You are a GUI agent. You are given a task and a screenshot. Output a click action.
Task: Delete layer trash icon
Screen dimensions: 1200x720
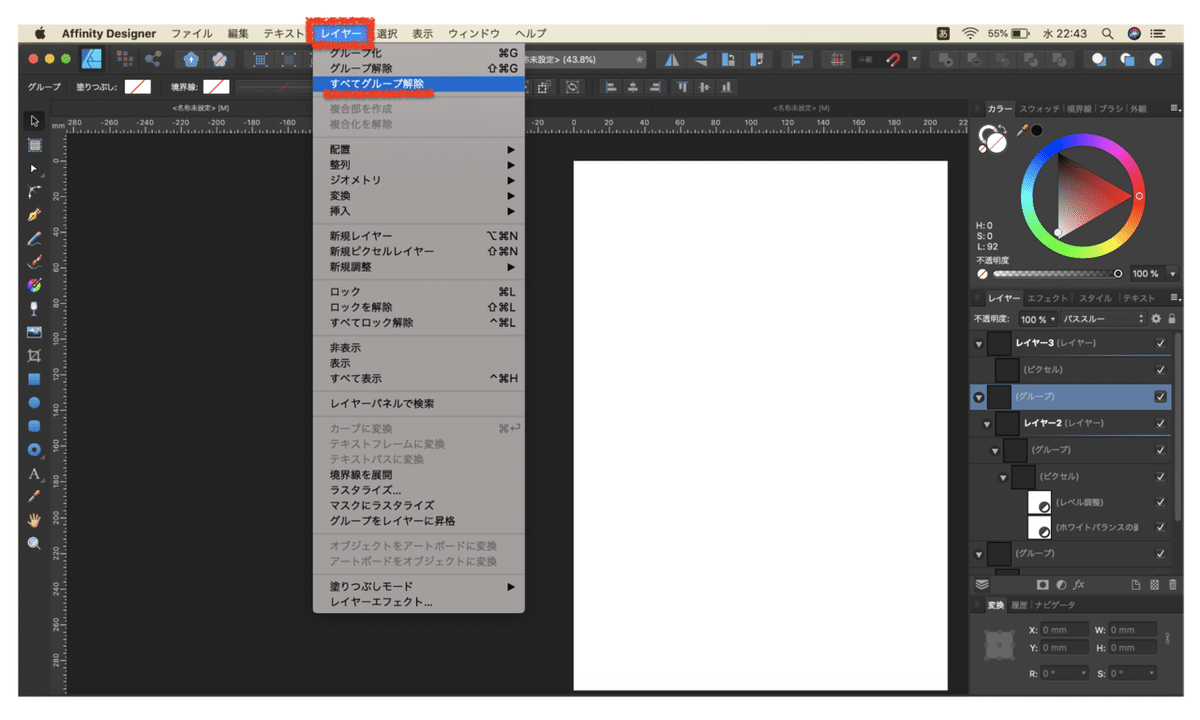(1172, 585)
